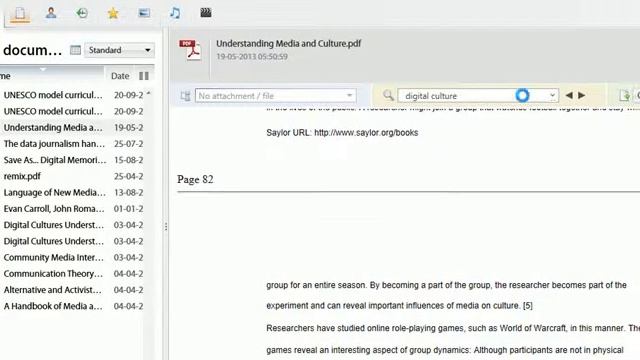The height and width of the screenshot is (360, 640).
Task: Sort by the Date column header
Action: (120, 76)
